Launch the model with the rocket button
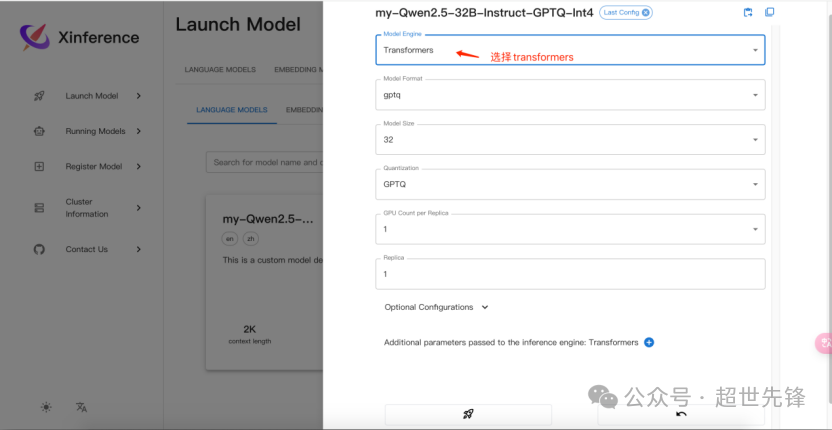The image size is (832, 430). click(x=468, y=415)
